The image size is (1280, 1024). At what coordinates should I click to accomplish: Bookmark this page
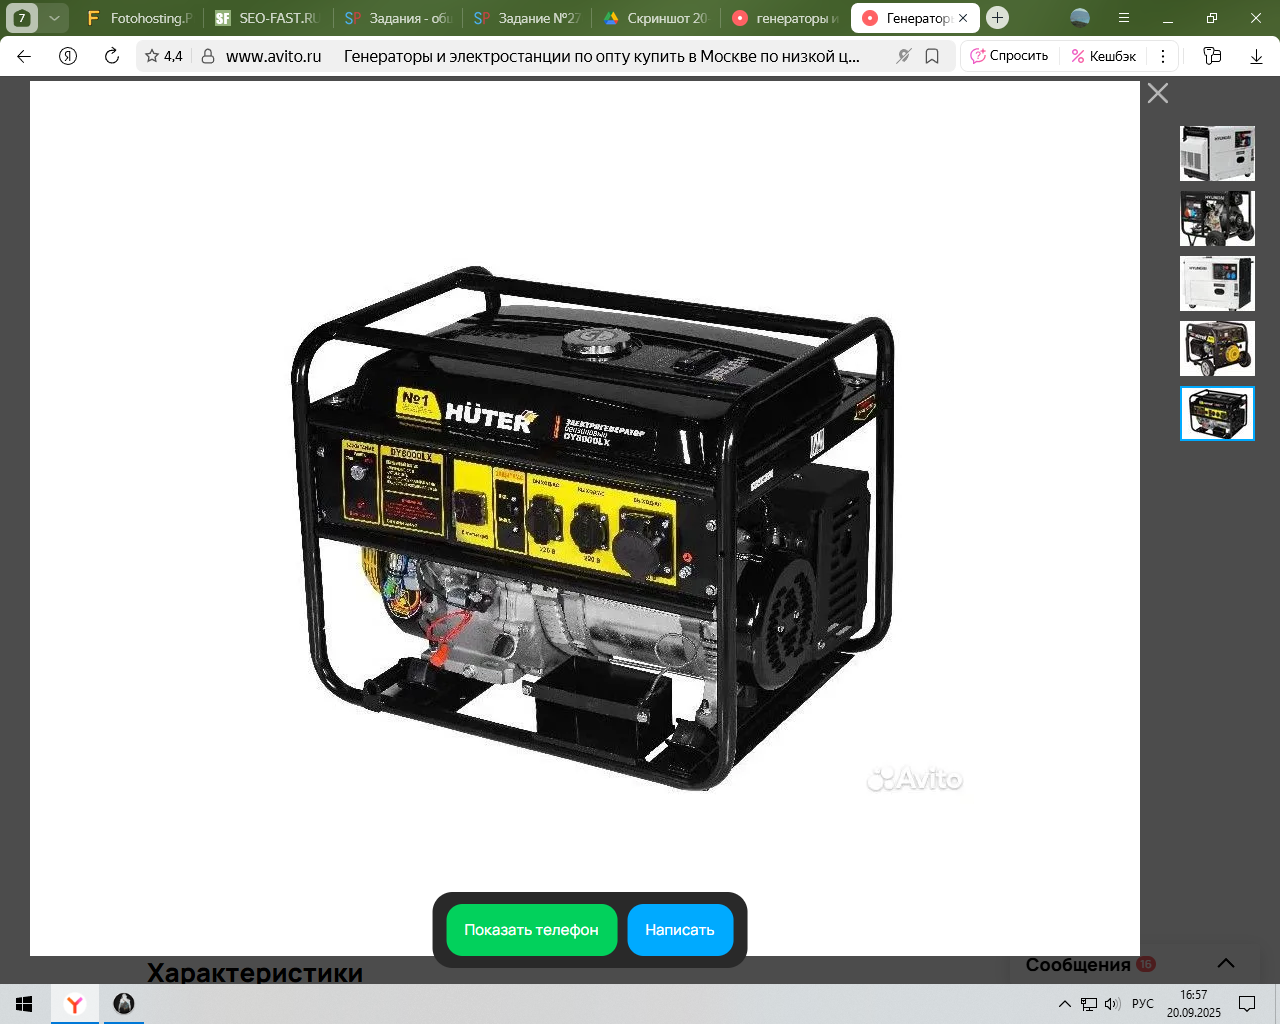click(x=932, y=56)
